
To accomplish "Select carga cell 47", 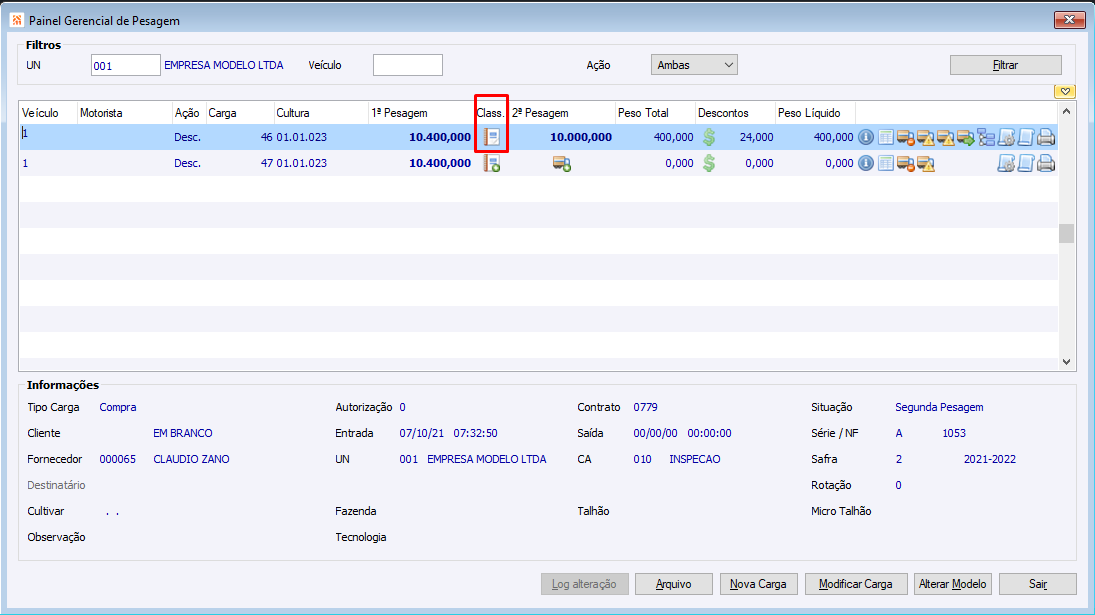I will click(x=266, y=163).
